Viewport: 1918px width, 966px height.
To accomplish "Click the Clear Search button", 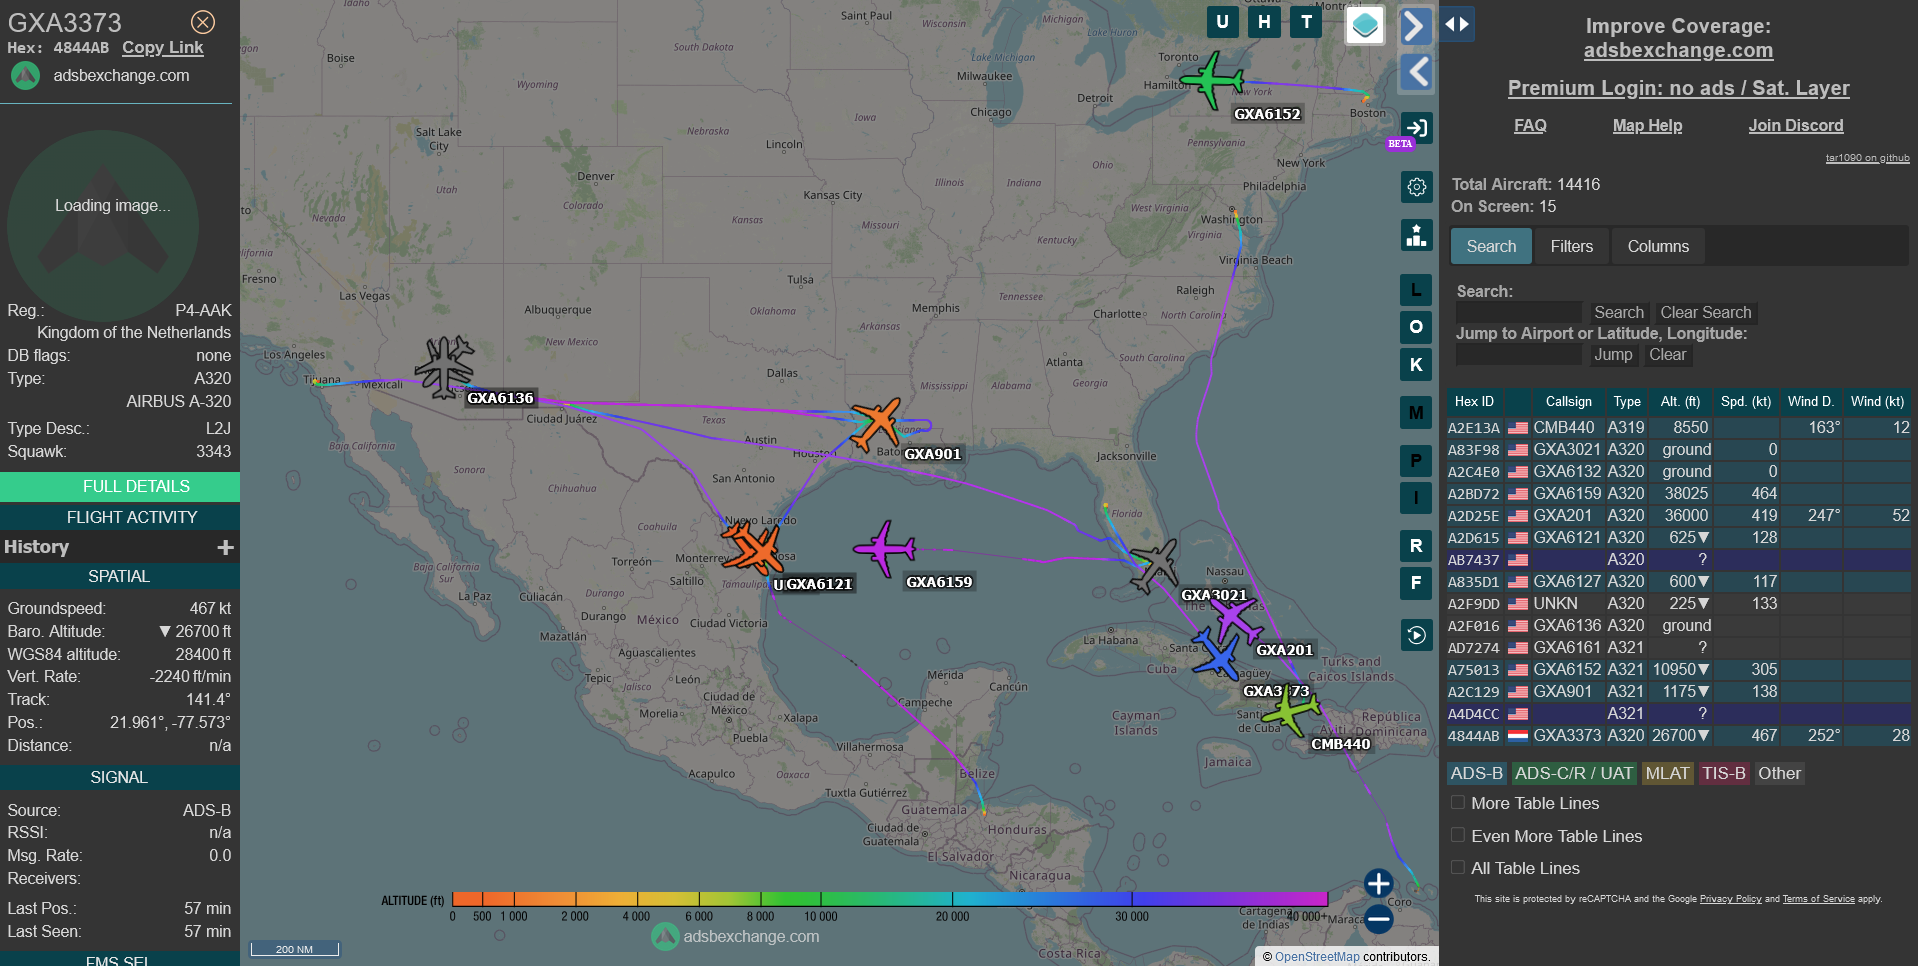I will [x=1705, y=312].
